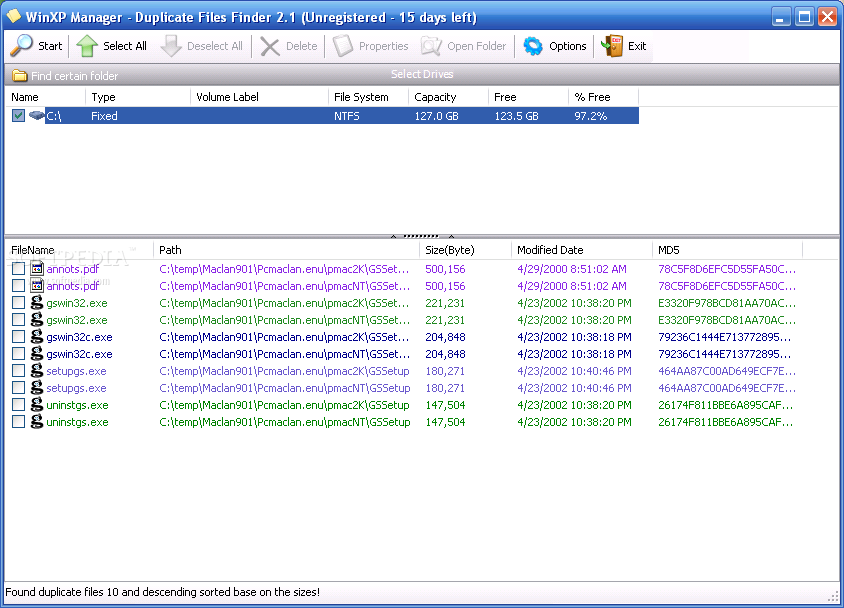Click setupgs.exe filename in pmacNT row

click(76, 388)
